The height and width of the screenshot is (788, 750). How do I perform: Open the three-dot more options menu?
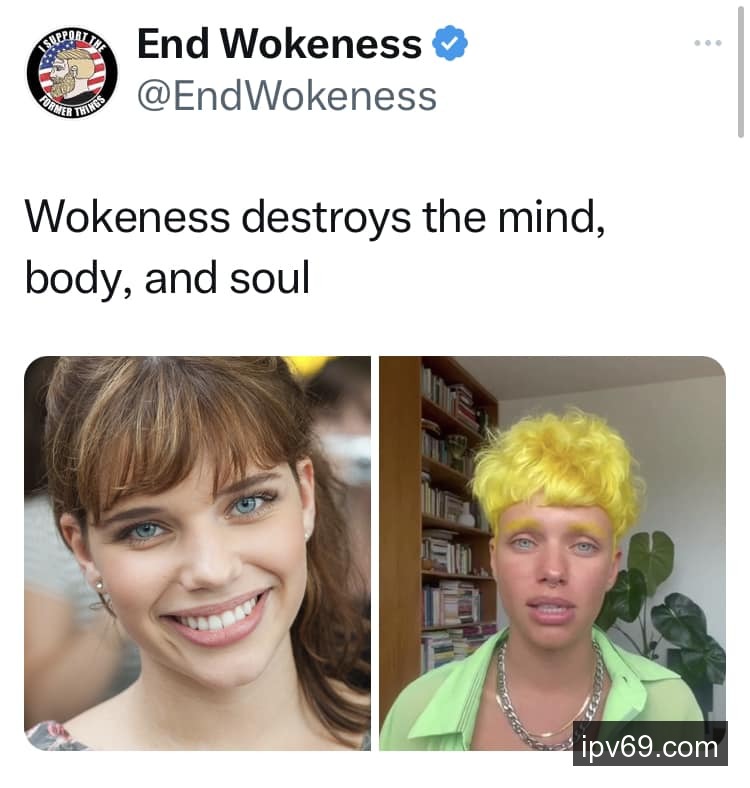click(x=708, y=43)
